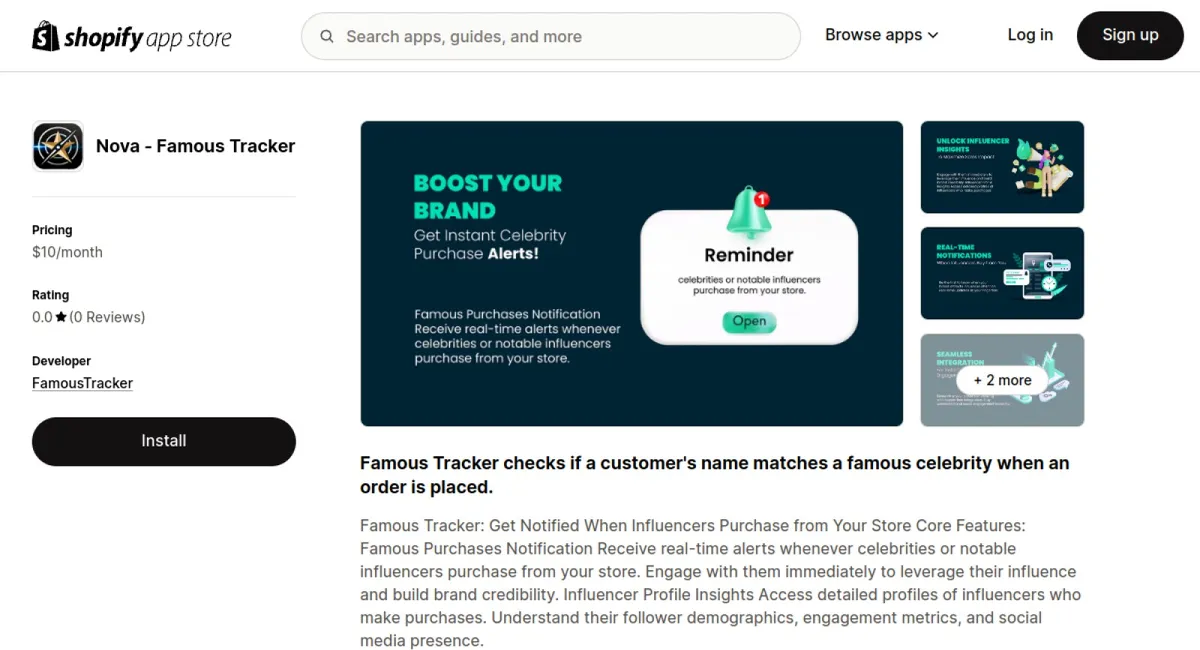The image size is (1200, 650).
Task: Click the $10/month pricing text
Action: coord(67,252)
